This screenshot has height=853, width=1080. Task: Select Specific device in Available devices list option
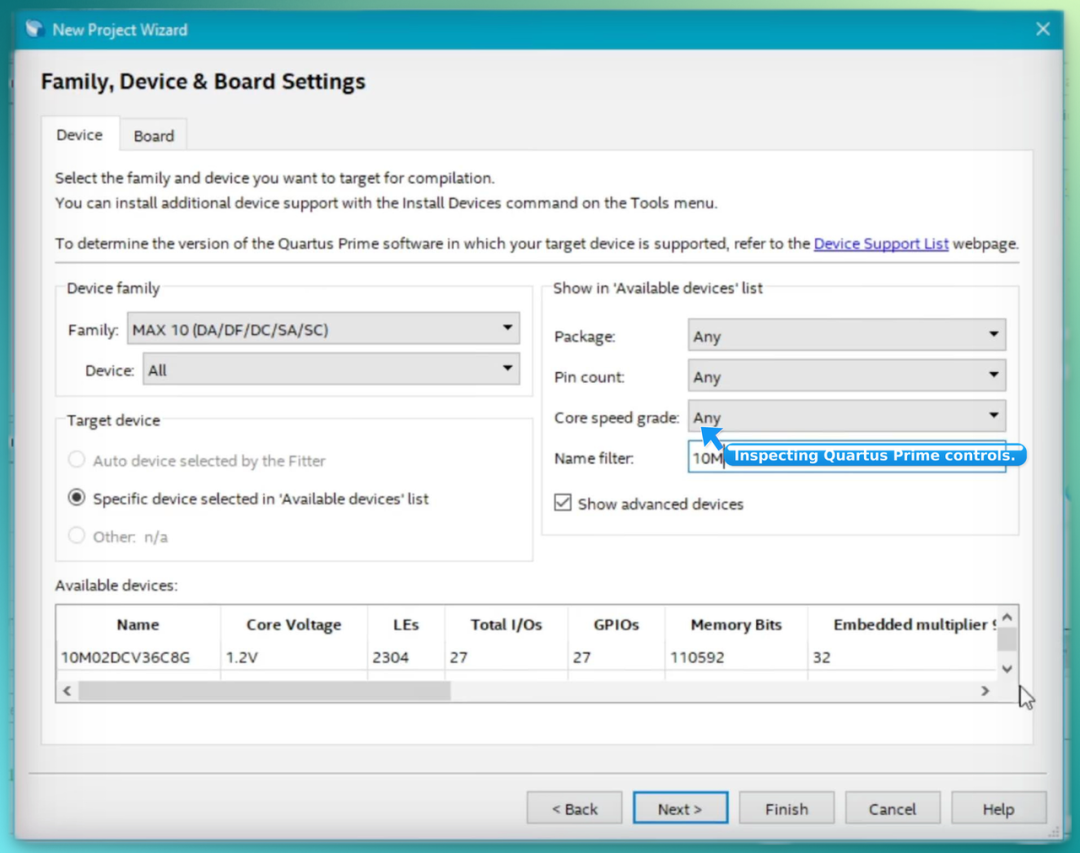(76, 497)
